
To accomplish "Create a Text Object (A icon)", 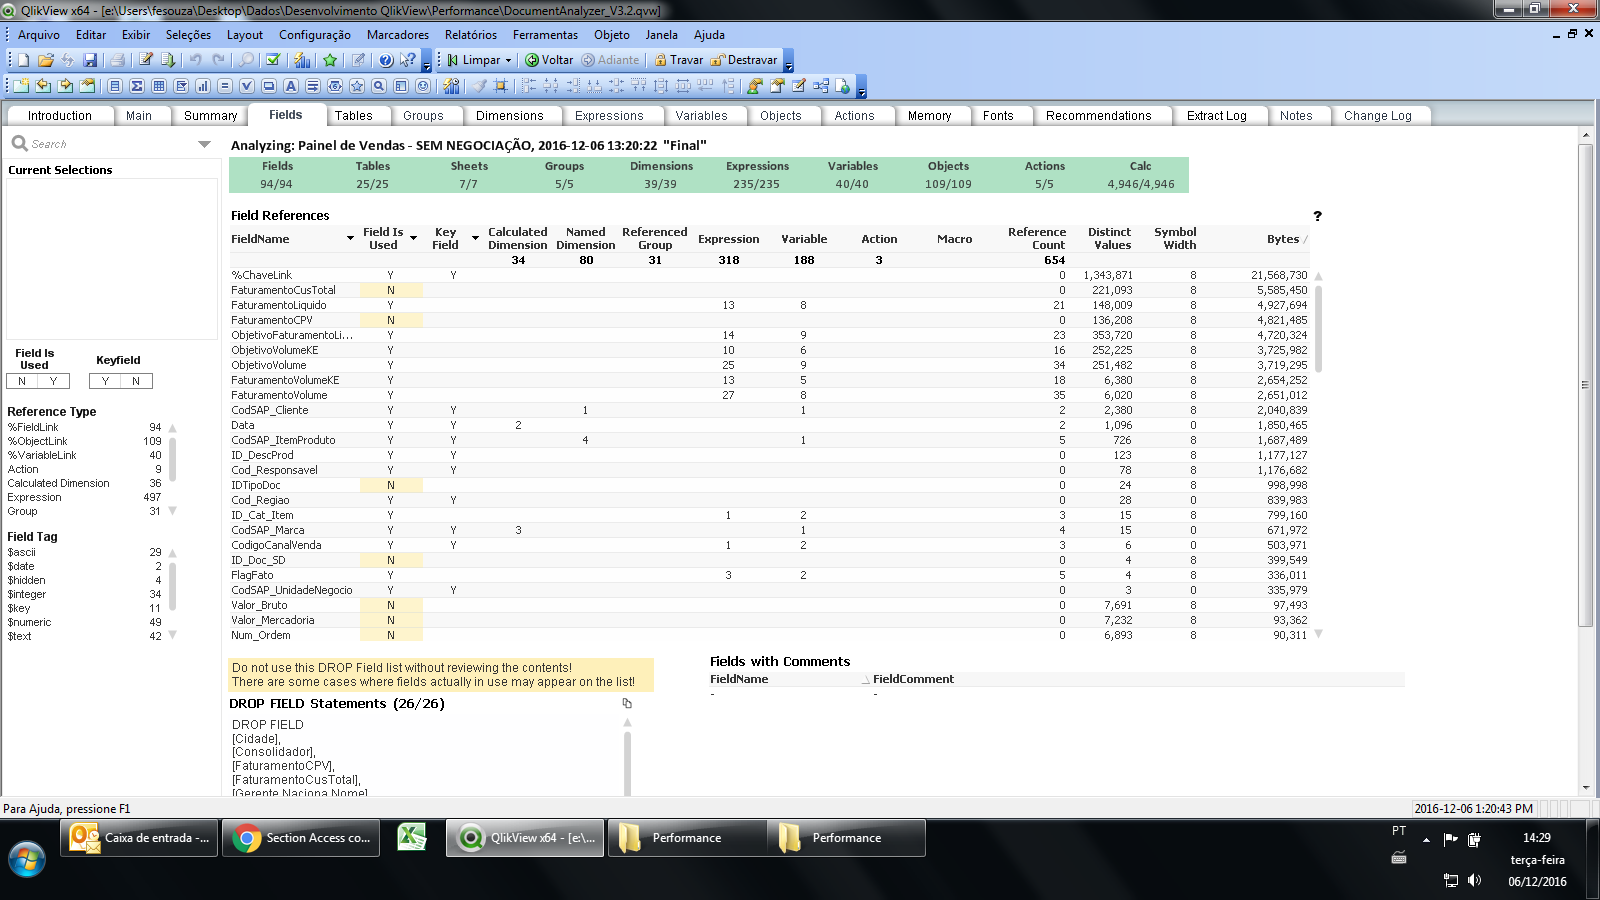I will (x=291, y=86).
